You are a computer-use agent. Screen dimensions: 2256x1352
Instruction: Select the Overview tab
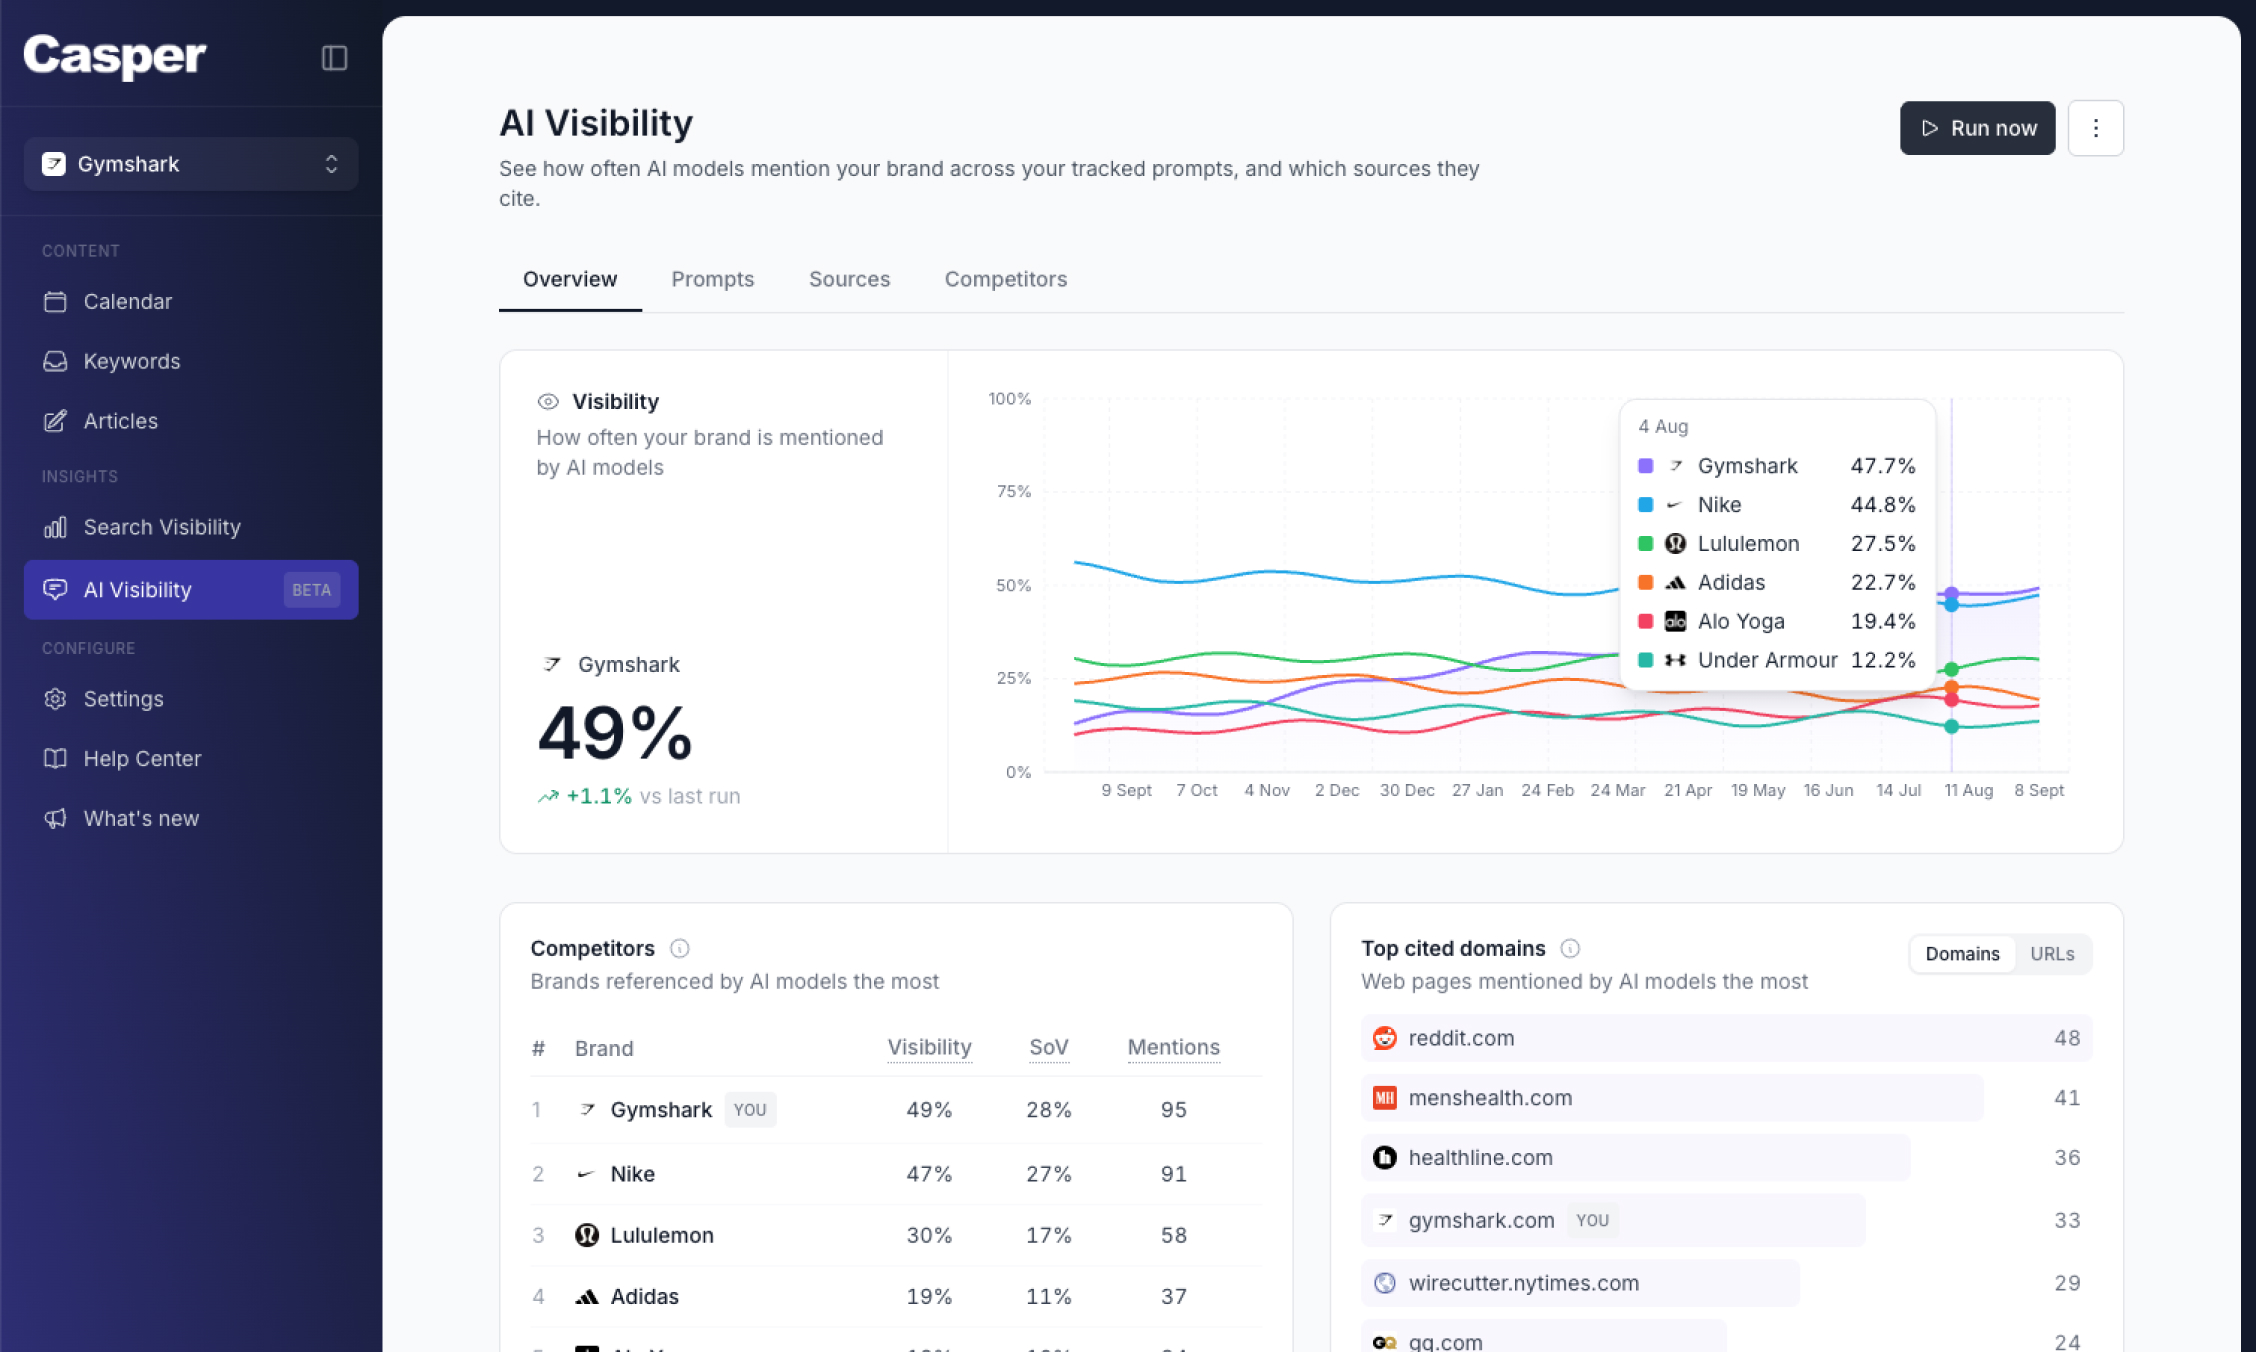tap(570, 279)
